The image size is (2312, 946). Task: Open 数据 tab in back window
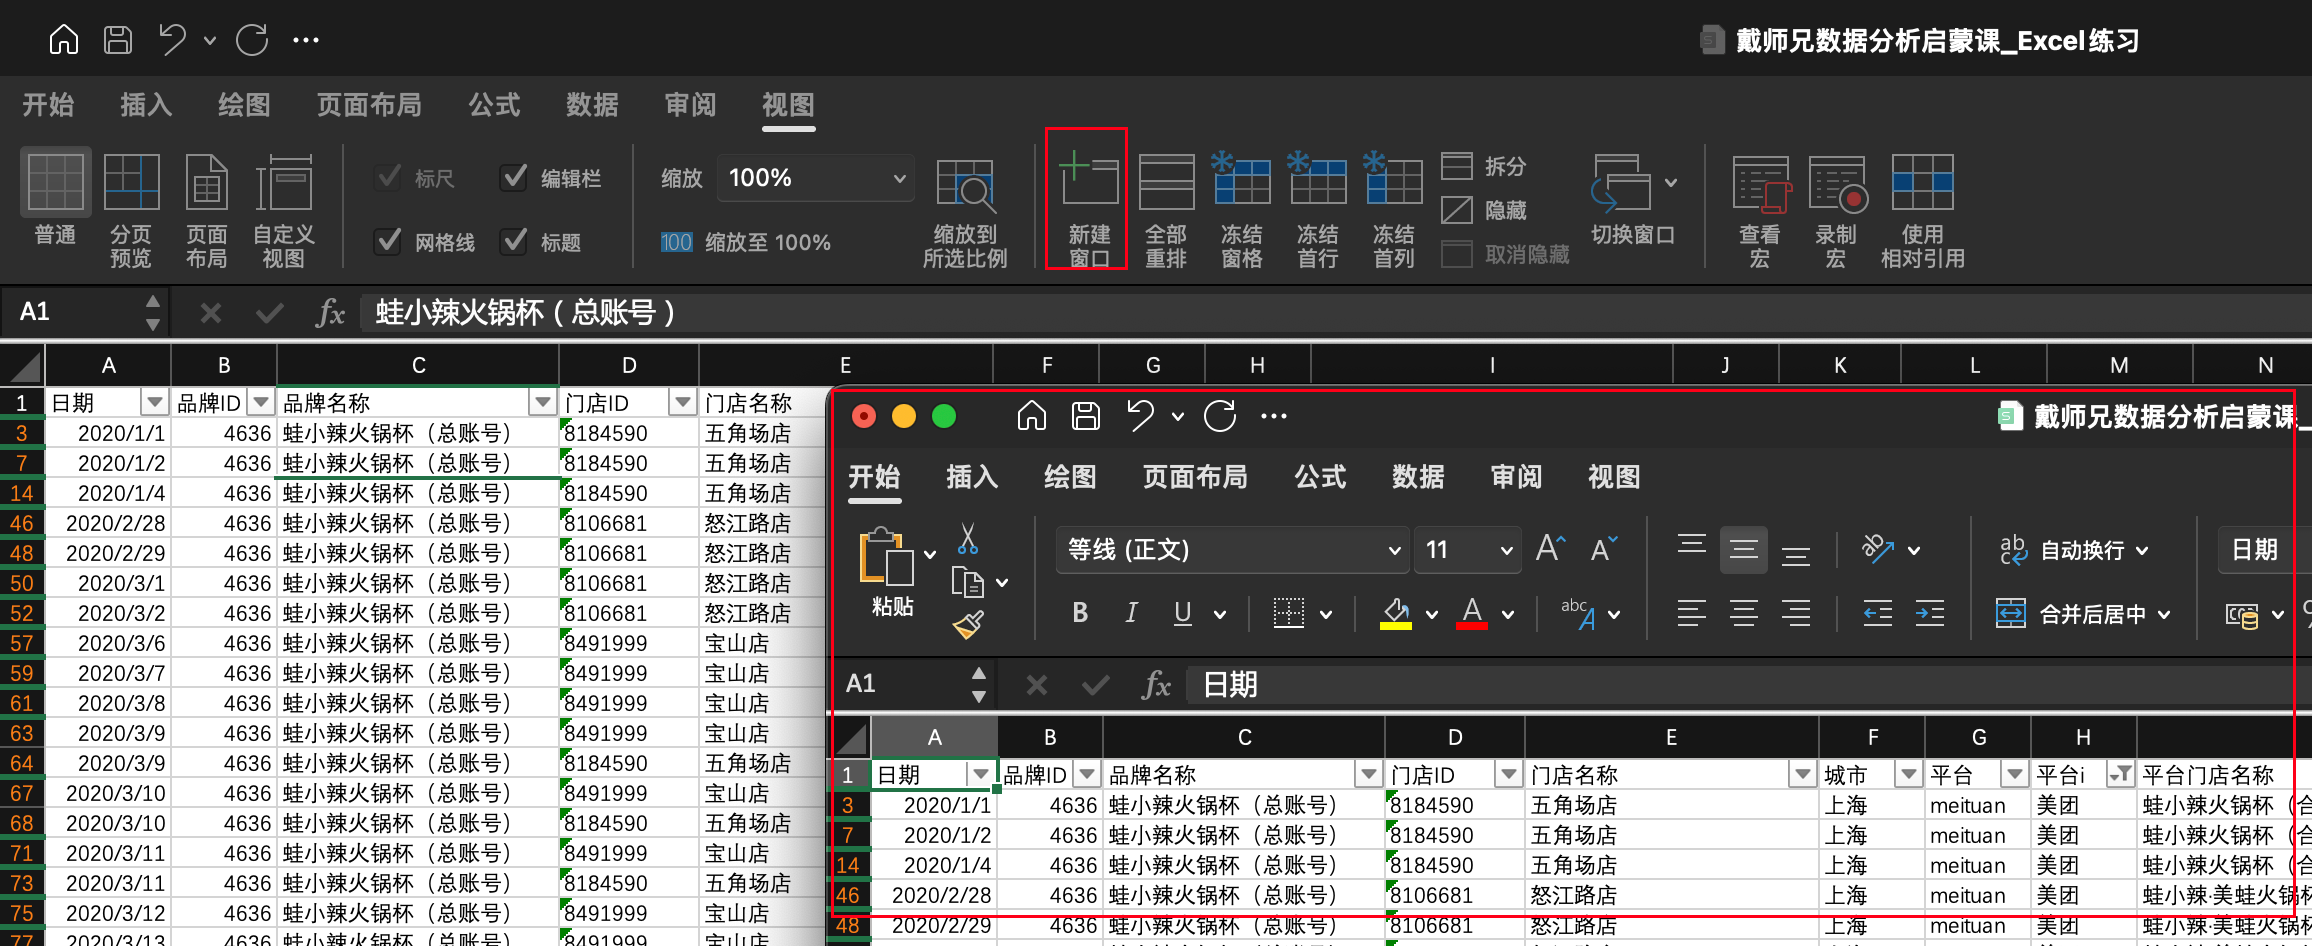click(592, 104)
